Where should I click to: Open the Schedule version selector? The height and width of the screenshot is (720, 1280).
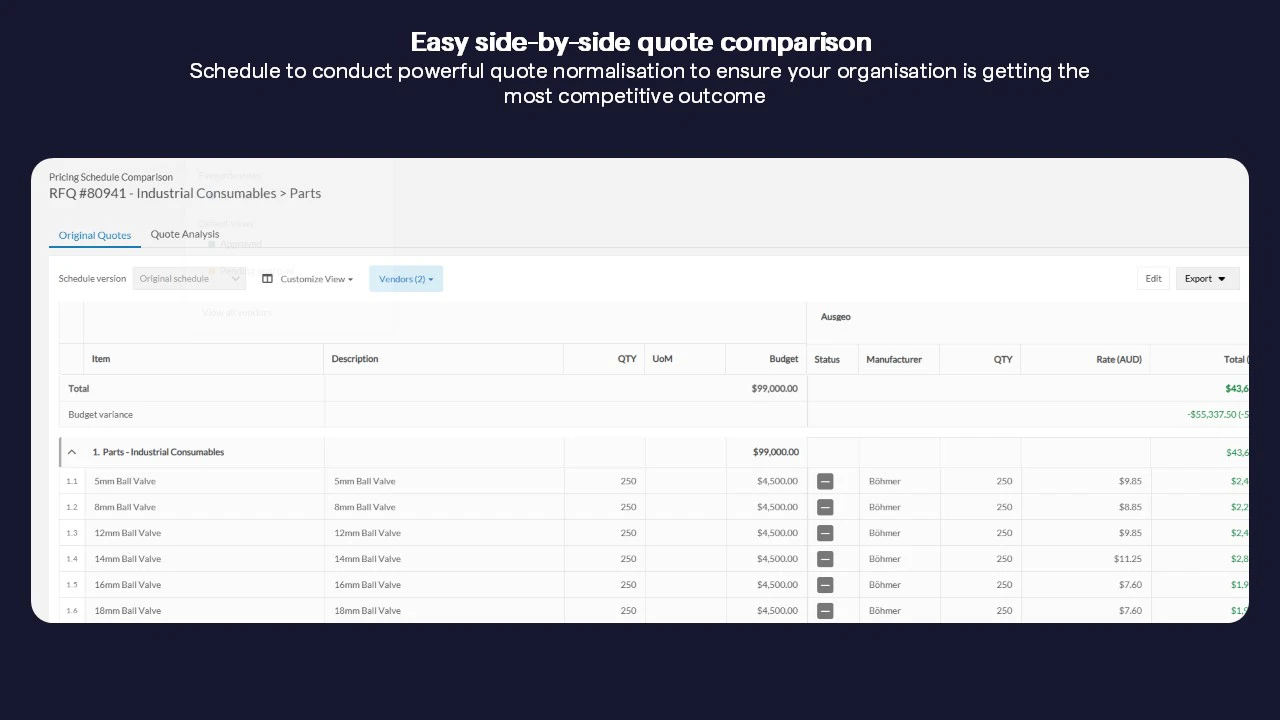click(x=189, y=279)
